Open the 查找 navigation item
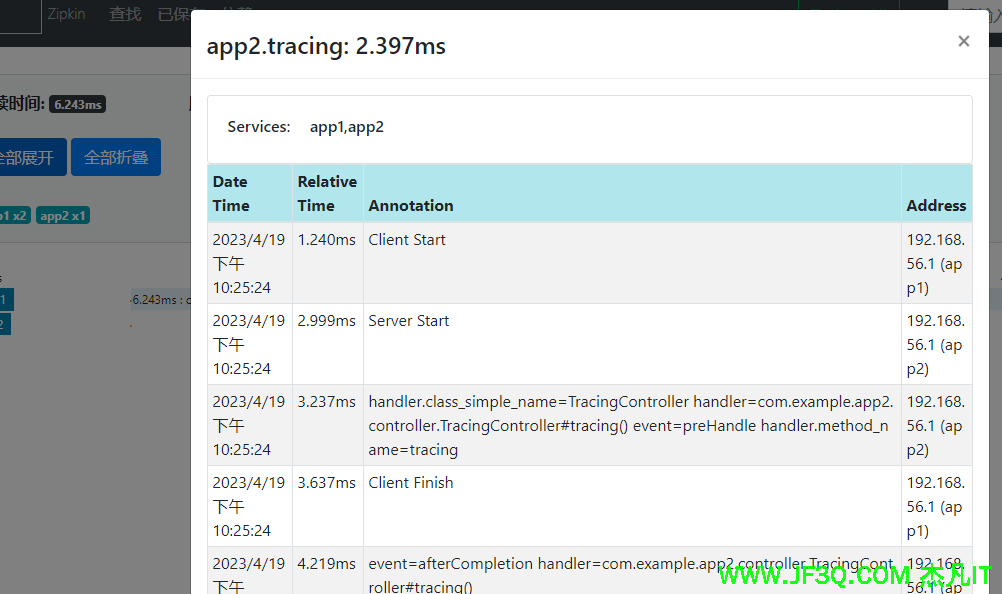Image resolution: width=1002 pixels, height=594 pixels. click(x=125, y=14)
